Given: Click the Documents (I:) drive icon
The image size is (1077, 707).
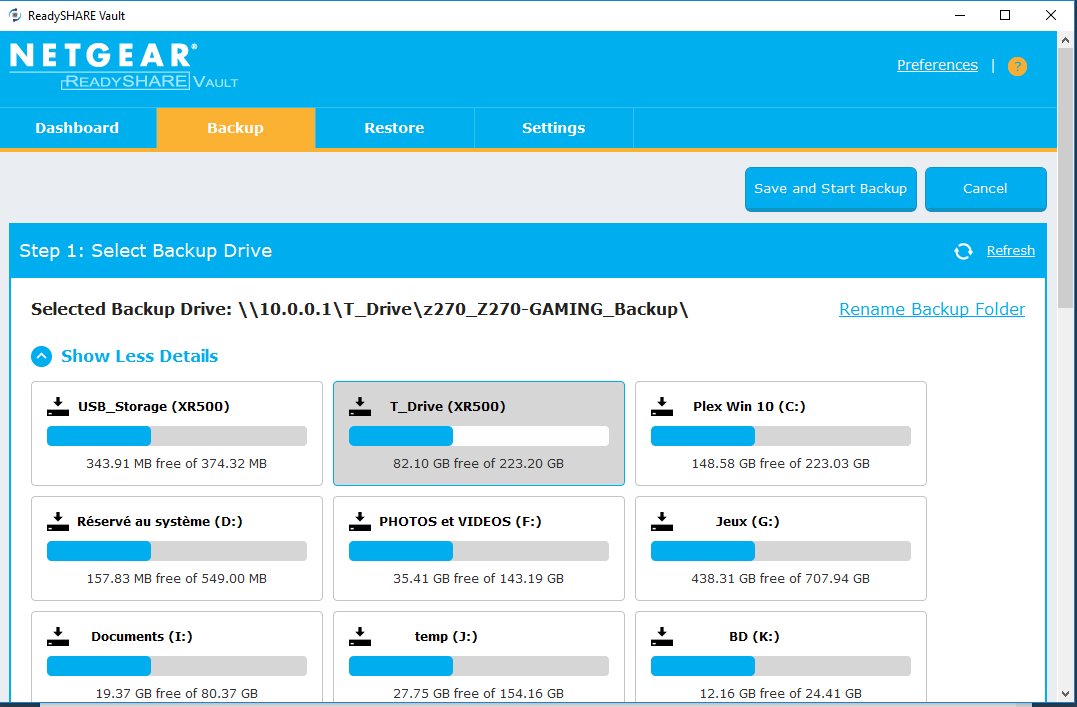Looking at the screenshot, I should [x=58, y=637].
